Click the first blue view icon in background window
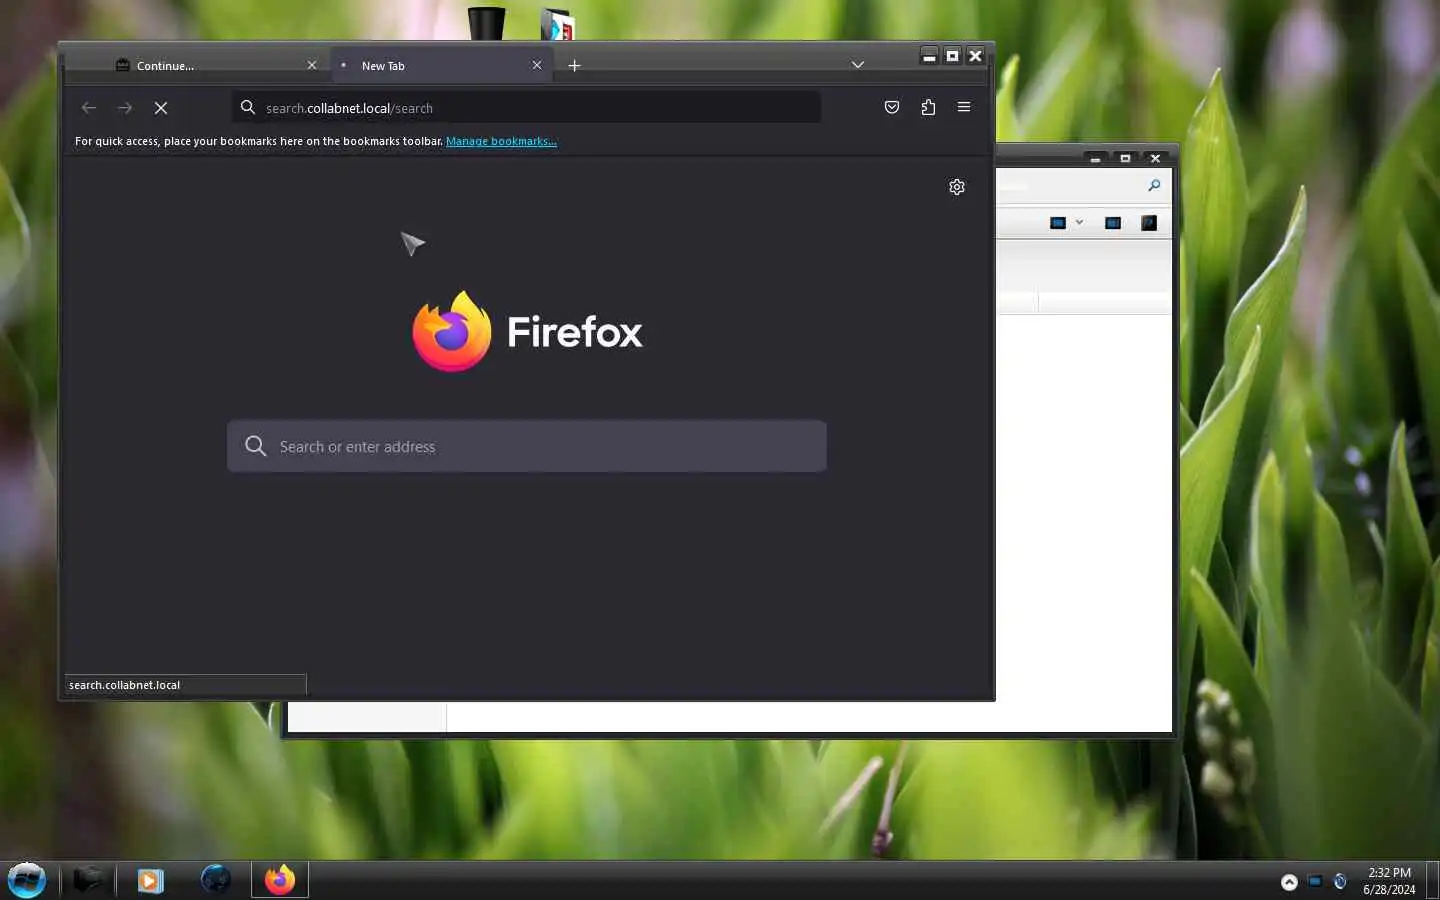1440x900 pixels. (x=1058, y=223)
